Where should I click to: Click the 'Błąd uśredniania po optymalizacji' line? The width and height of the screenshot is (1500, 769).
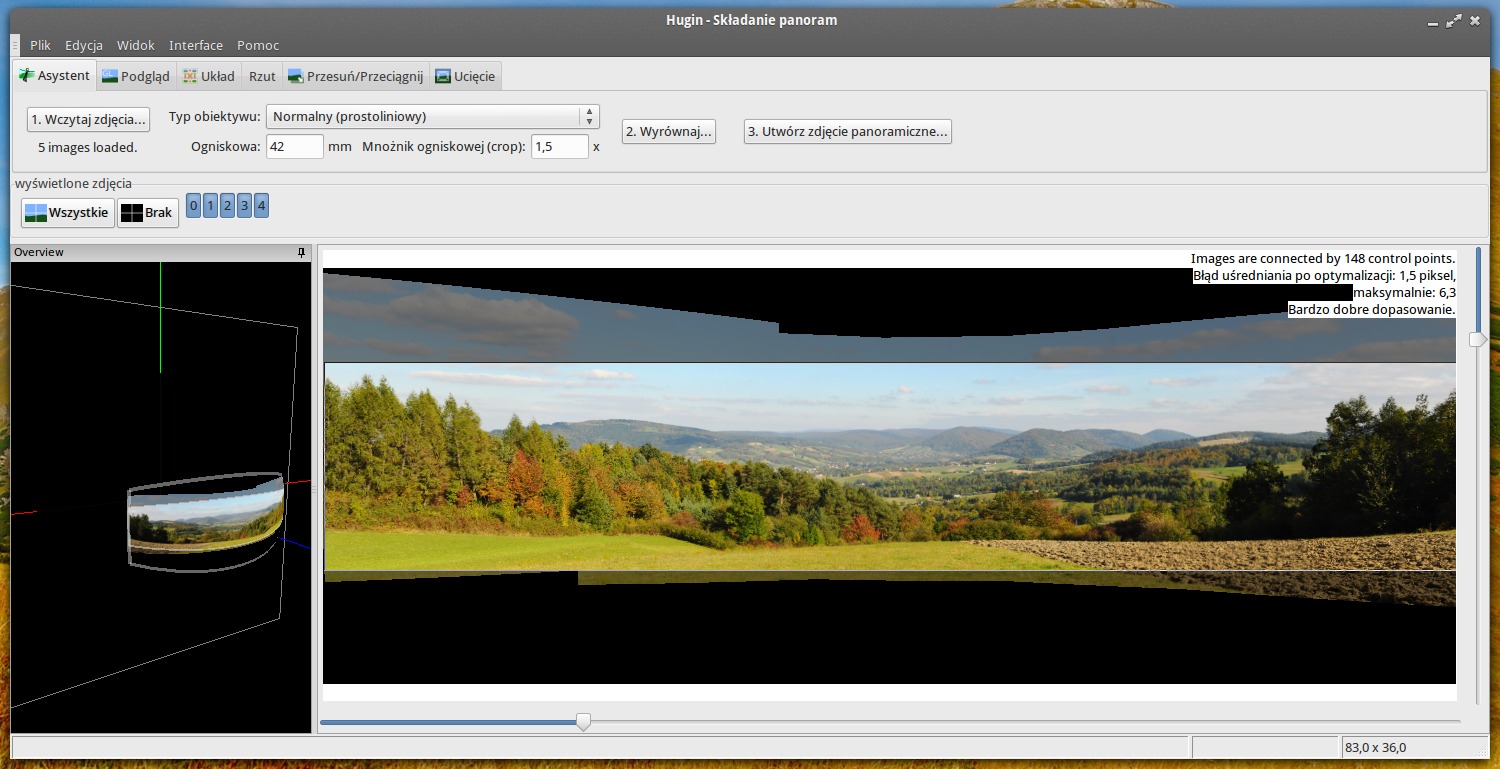click(1324, 275)
